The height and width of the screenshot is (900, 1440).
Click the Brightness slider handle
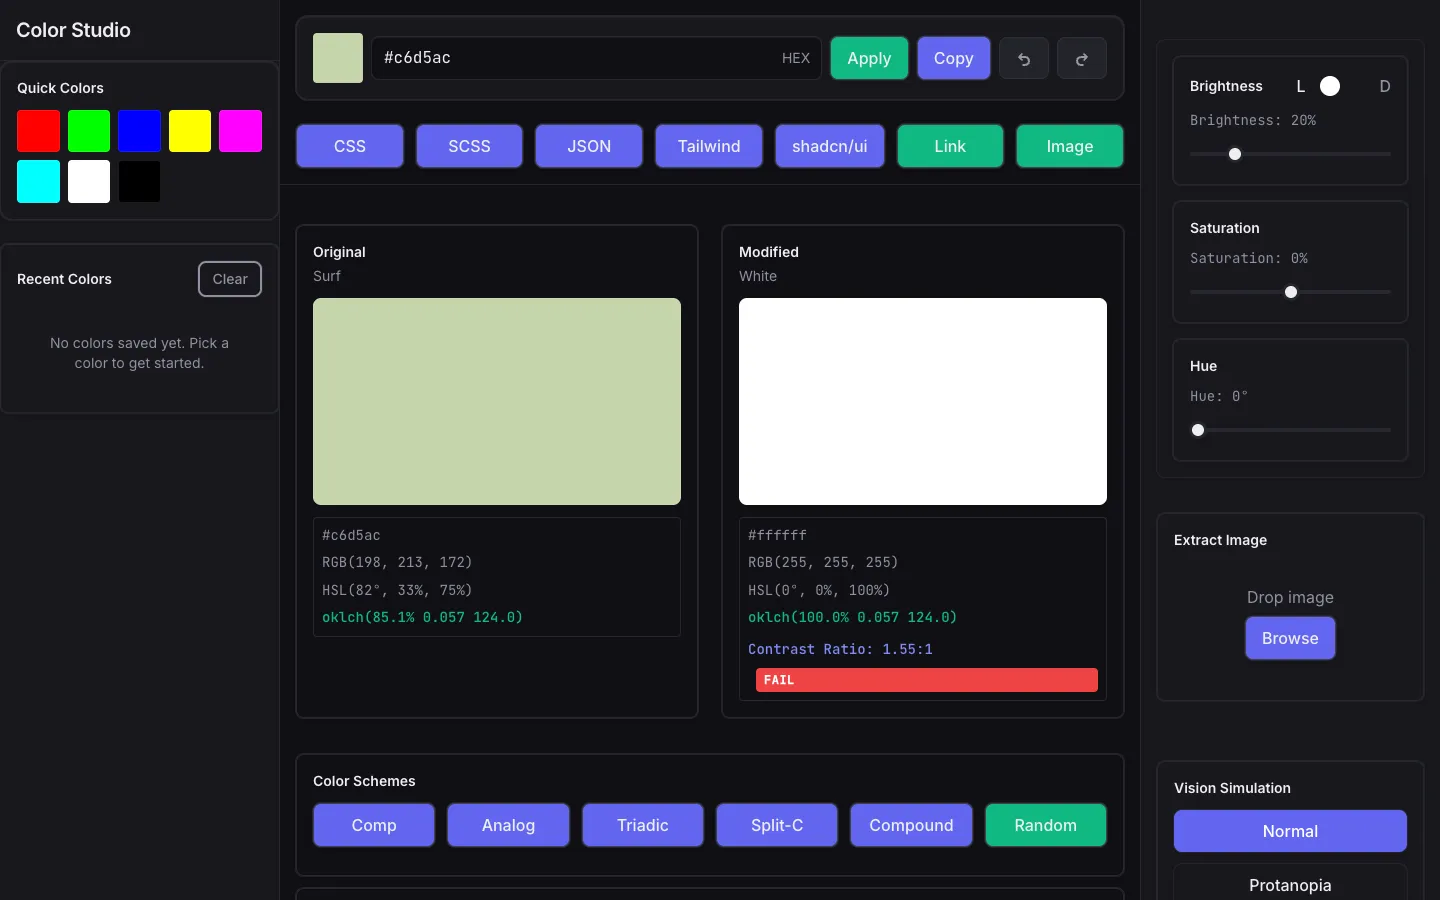click(x=1235, y=154)
